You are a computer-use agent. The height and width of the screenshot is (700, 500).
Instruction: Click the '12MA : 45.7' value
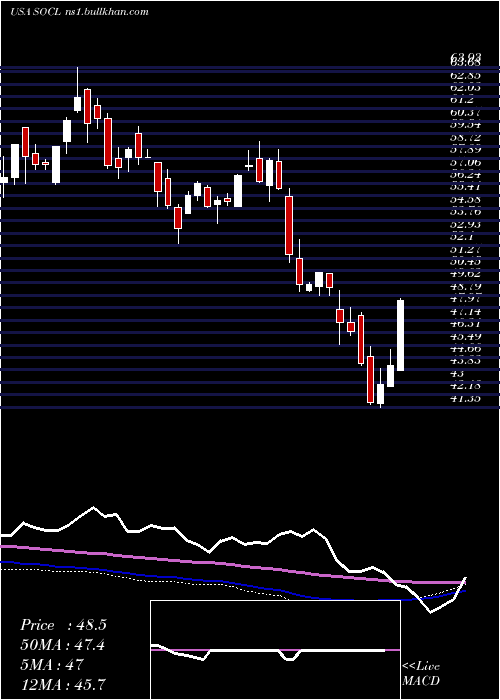tap(63, 684)
